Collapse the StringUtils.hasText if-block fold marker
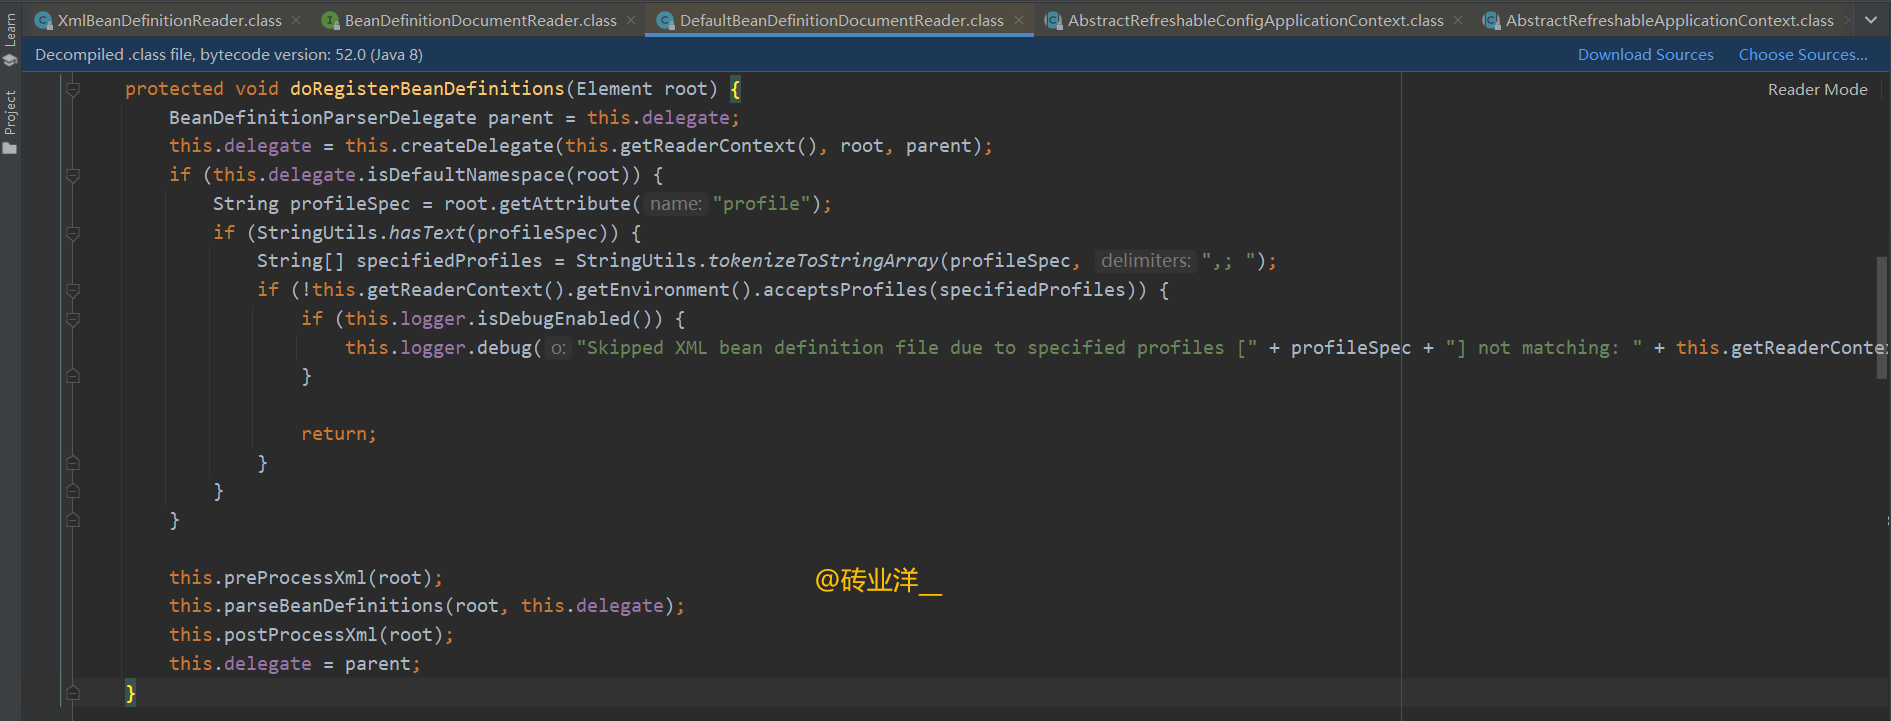Image resolution: width=1891 pixels, height=721 pixels. pos(73,234)
